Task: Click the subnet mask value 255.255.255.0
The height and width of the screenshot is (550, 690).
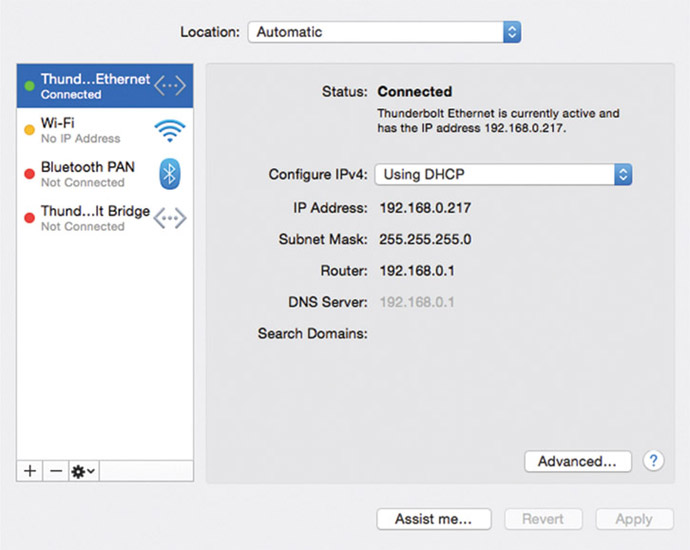Action: (x=425, y=239)
